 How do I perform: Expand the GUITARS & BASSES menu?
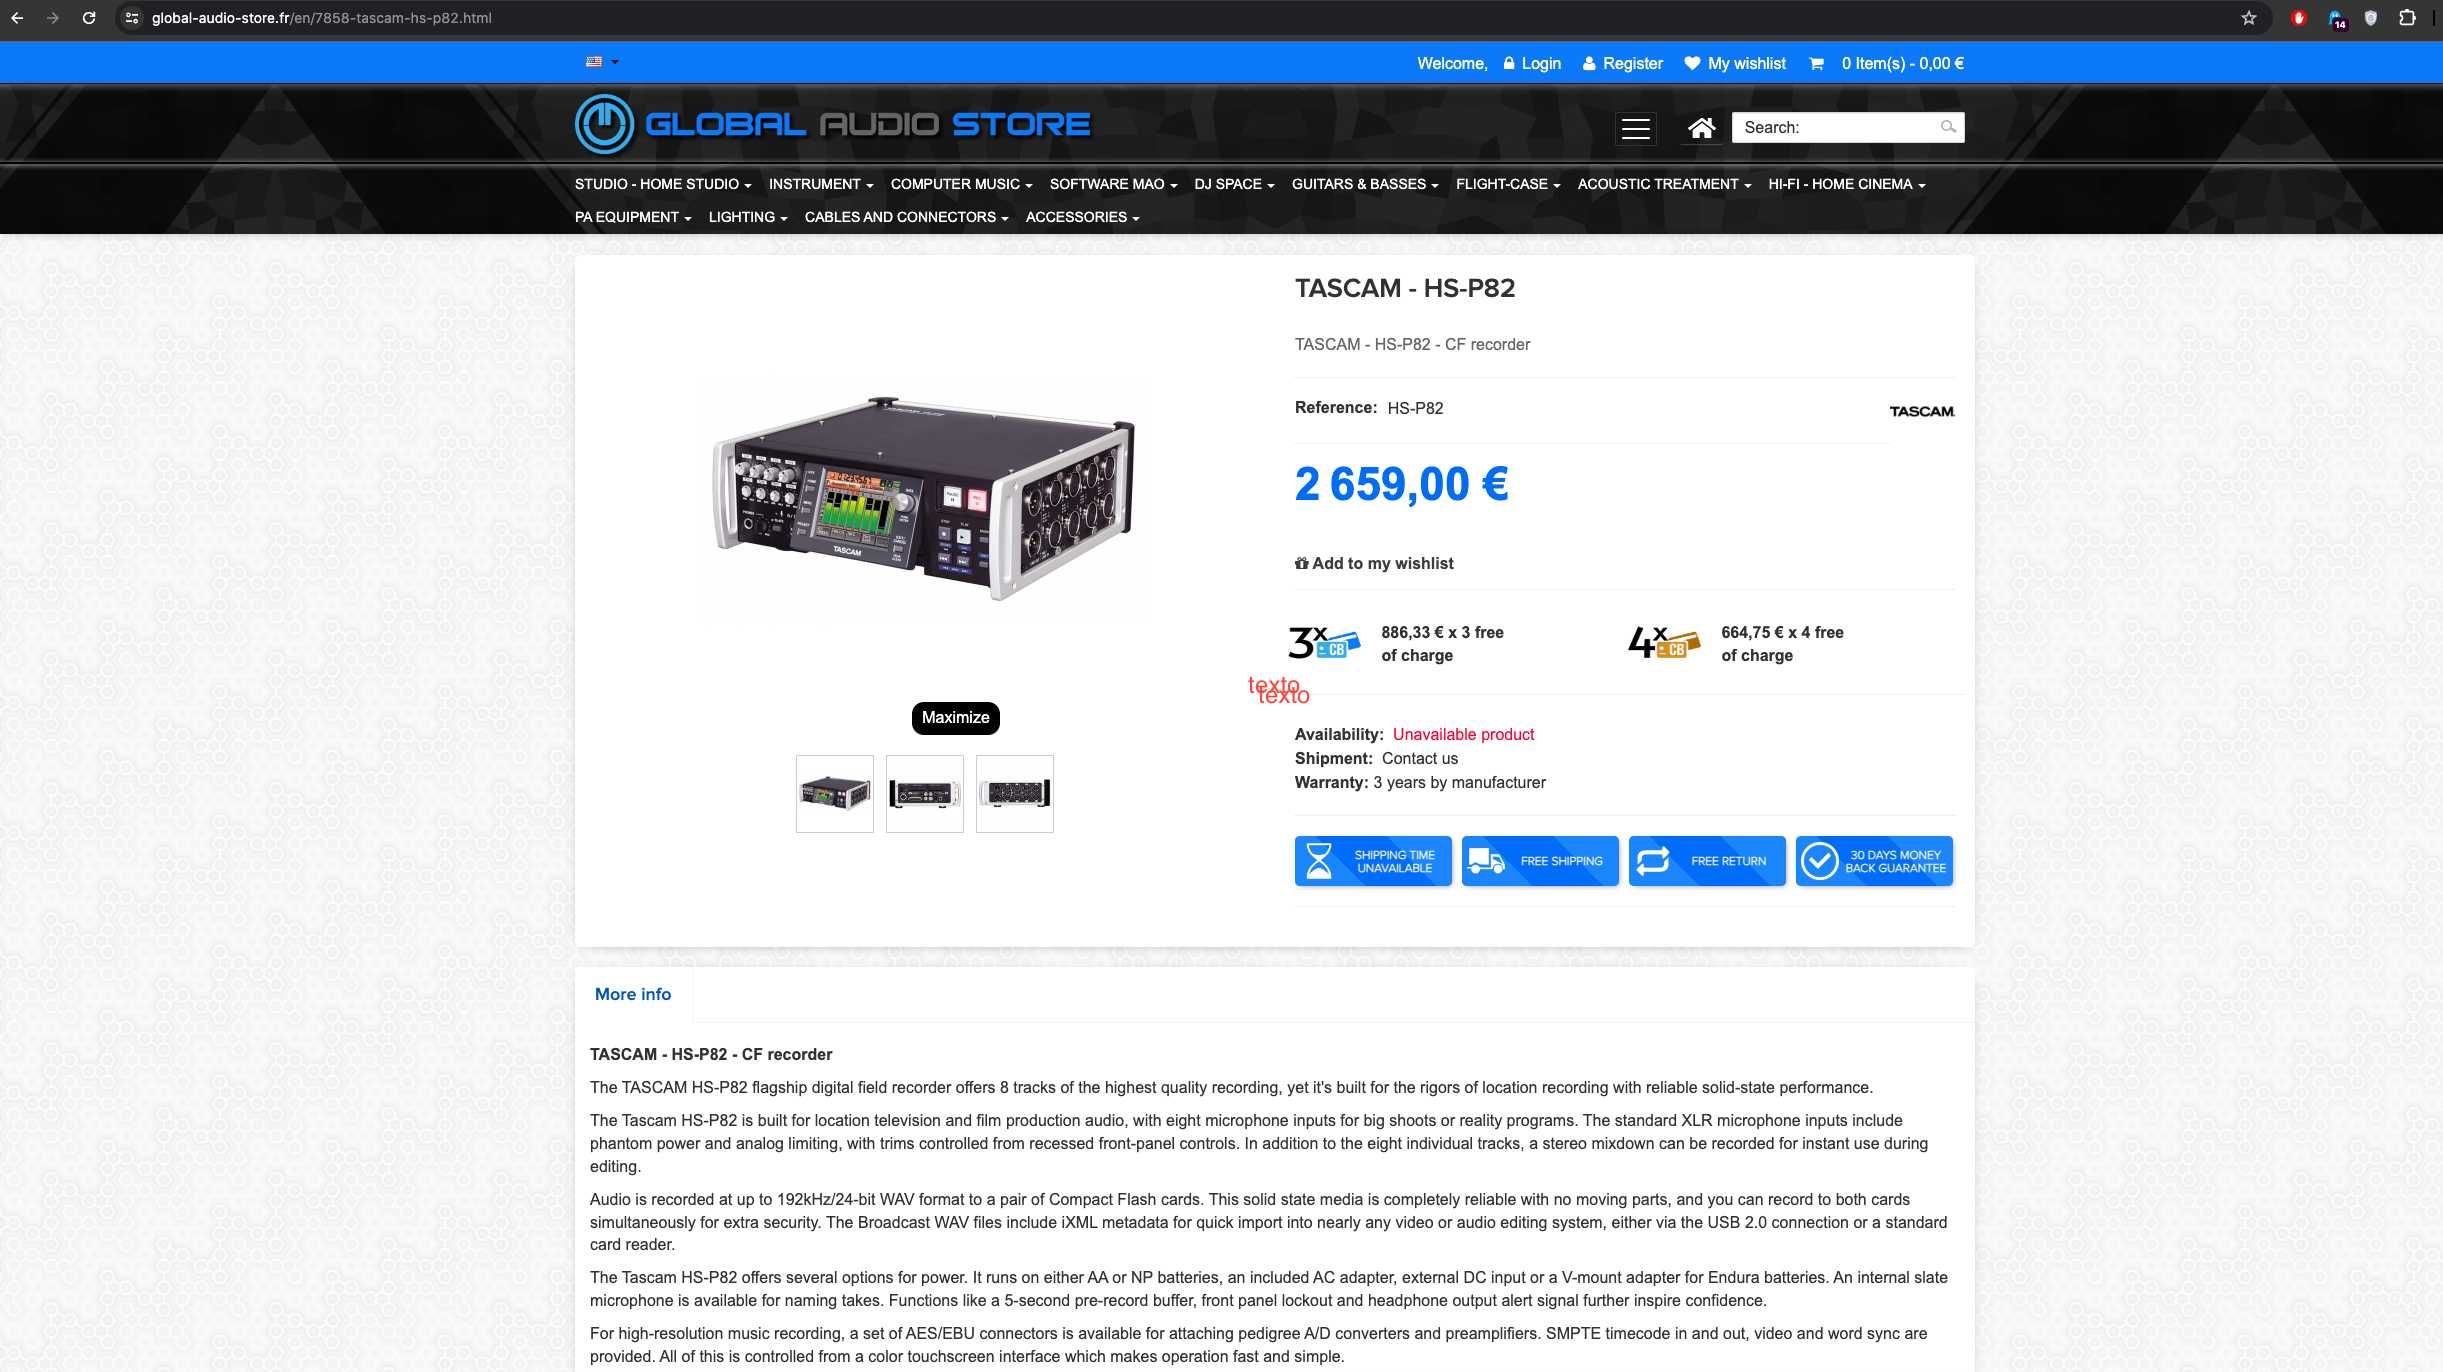1365,184
